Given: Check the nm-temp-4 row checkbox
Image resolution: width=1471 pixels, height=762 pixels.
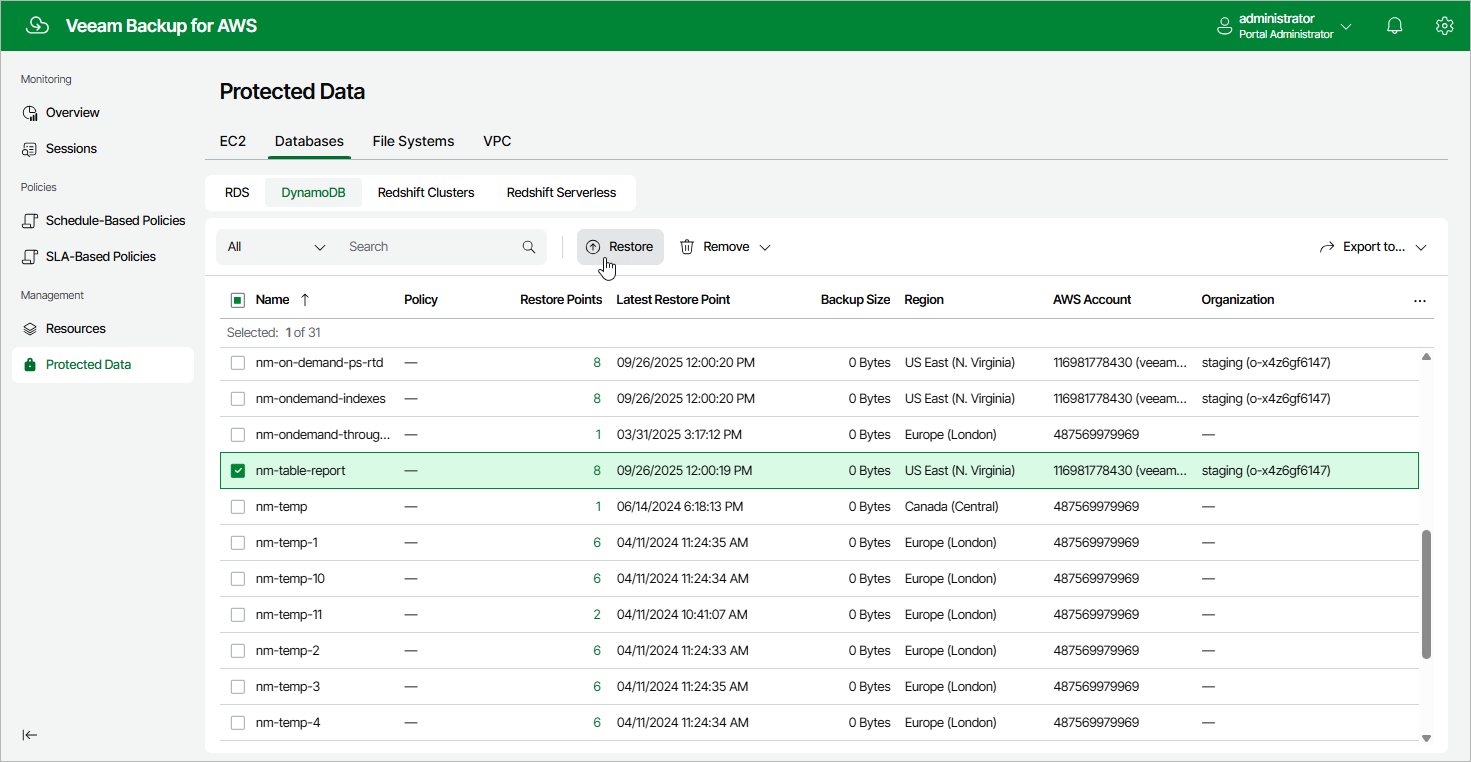Looking at the screenshot, I should 238,723.
